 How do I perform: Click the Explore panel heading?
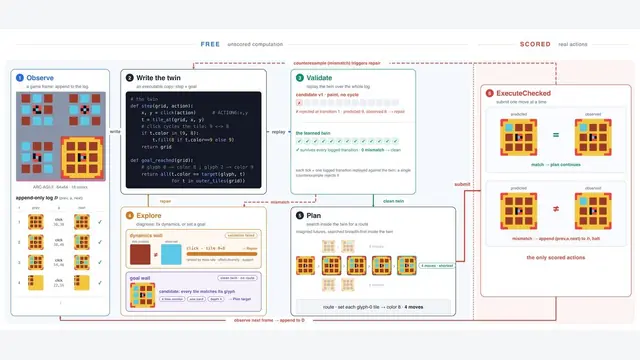click(x=149, y=215)
